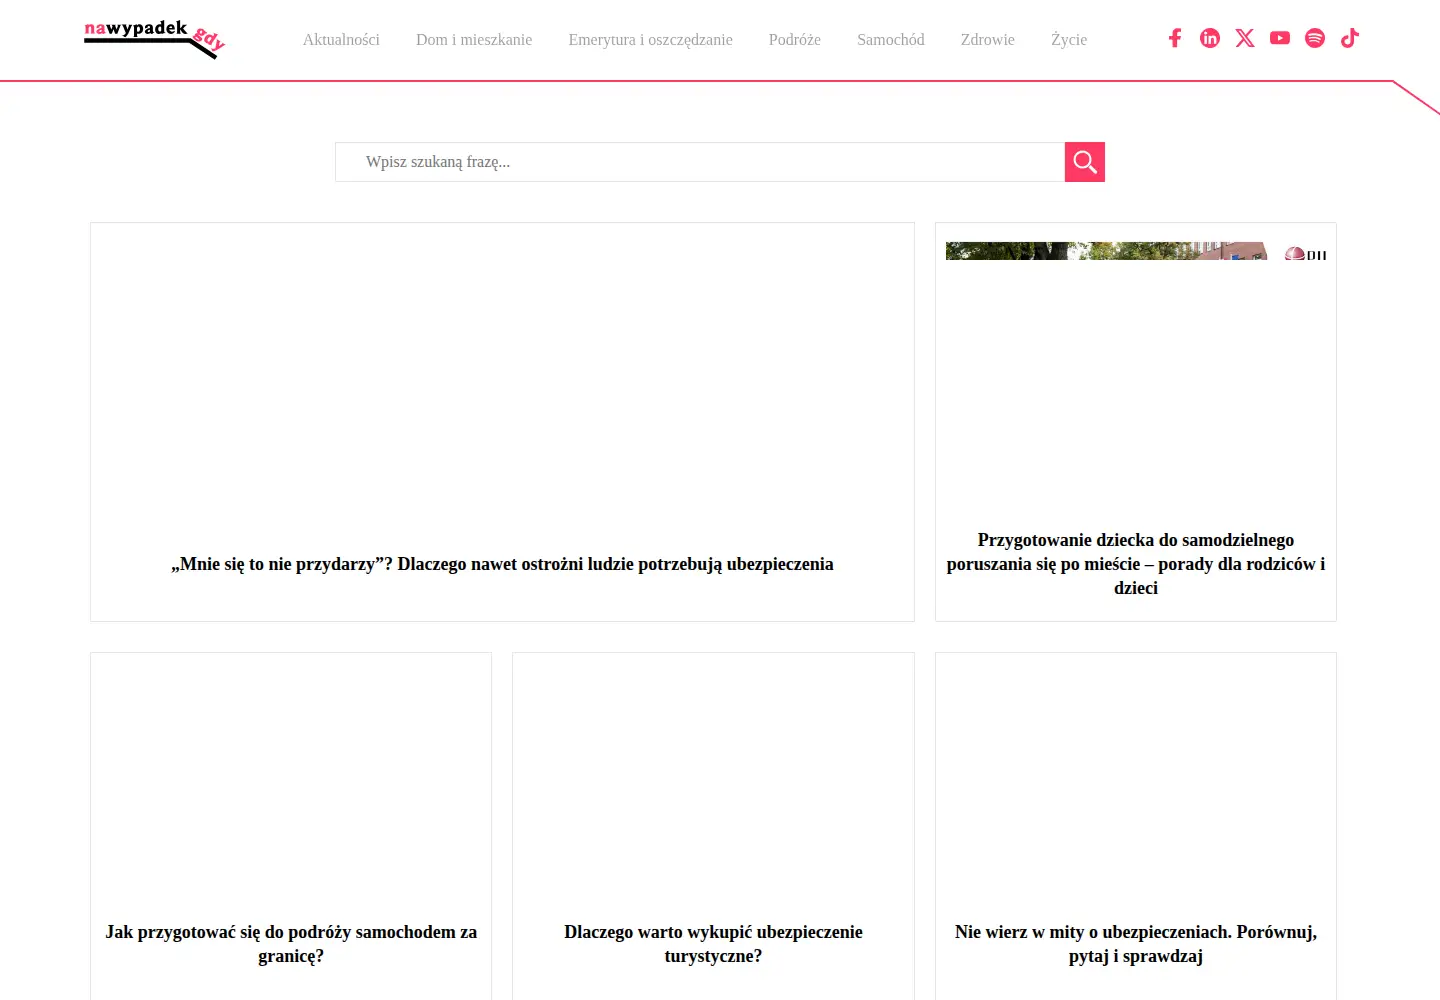The height and width of the screenshot is (1000, 1440).
Task: Open article 'Nie wierz w mity o ubezpieczeniach'
Action: [1136, 944]
